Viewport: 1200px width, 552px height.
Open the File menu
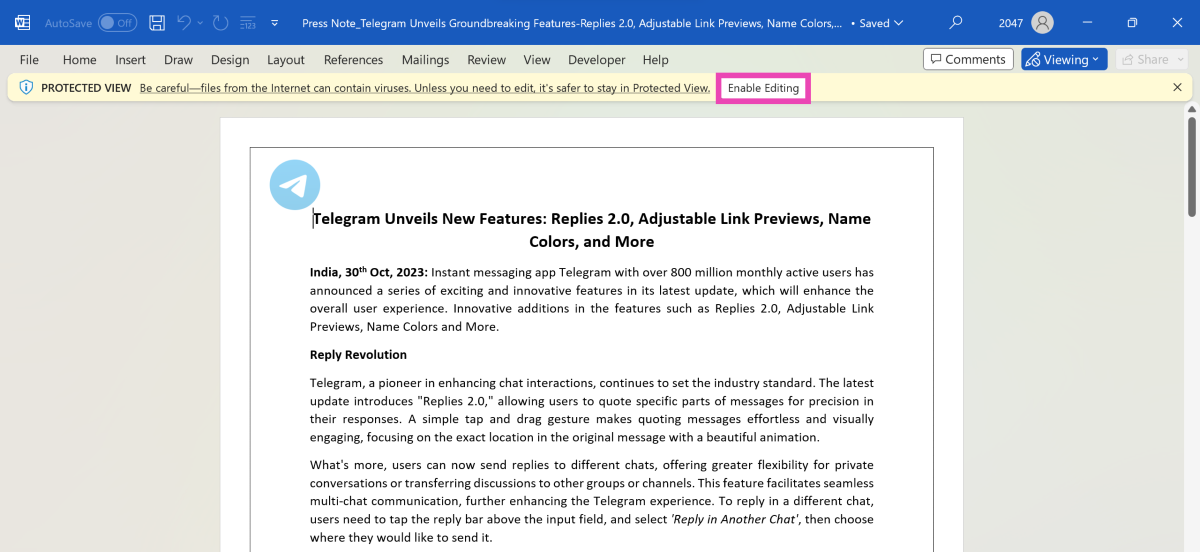click(x=29, y=60)
